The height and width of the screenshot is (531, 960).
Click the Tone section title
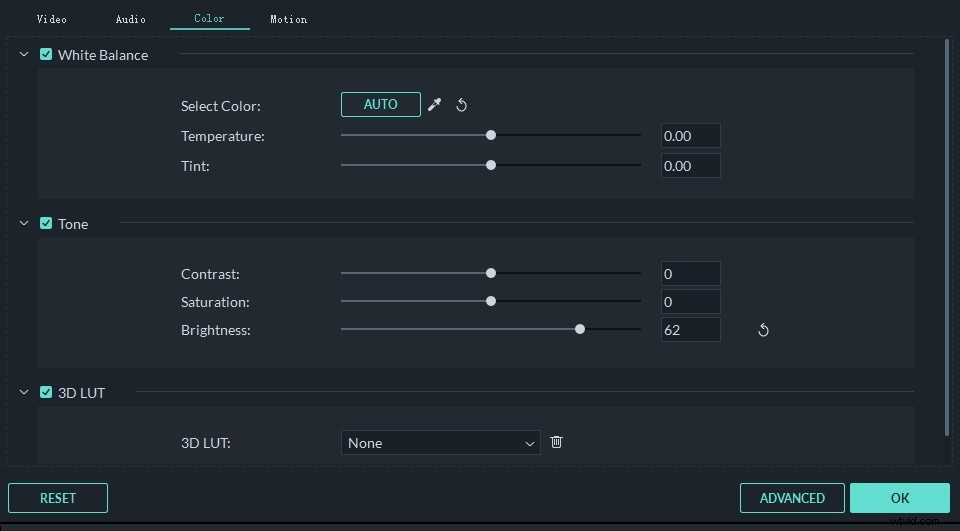tap(73, 224)
